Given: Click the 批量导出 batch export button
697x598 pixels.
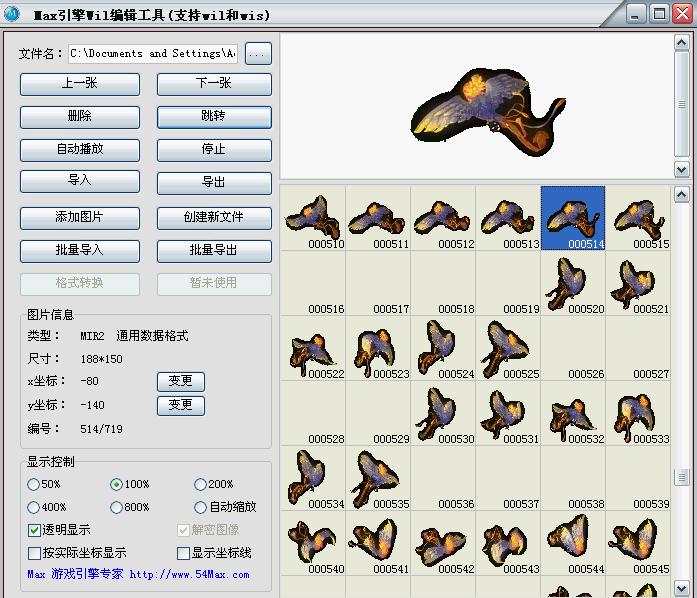Looking at the screenshot, I should point(214,250).
